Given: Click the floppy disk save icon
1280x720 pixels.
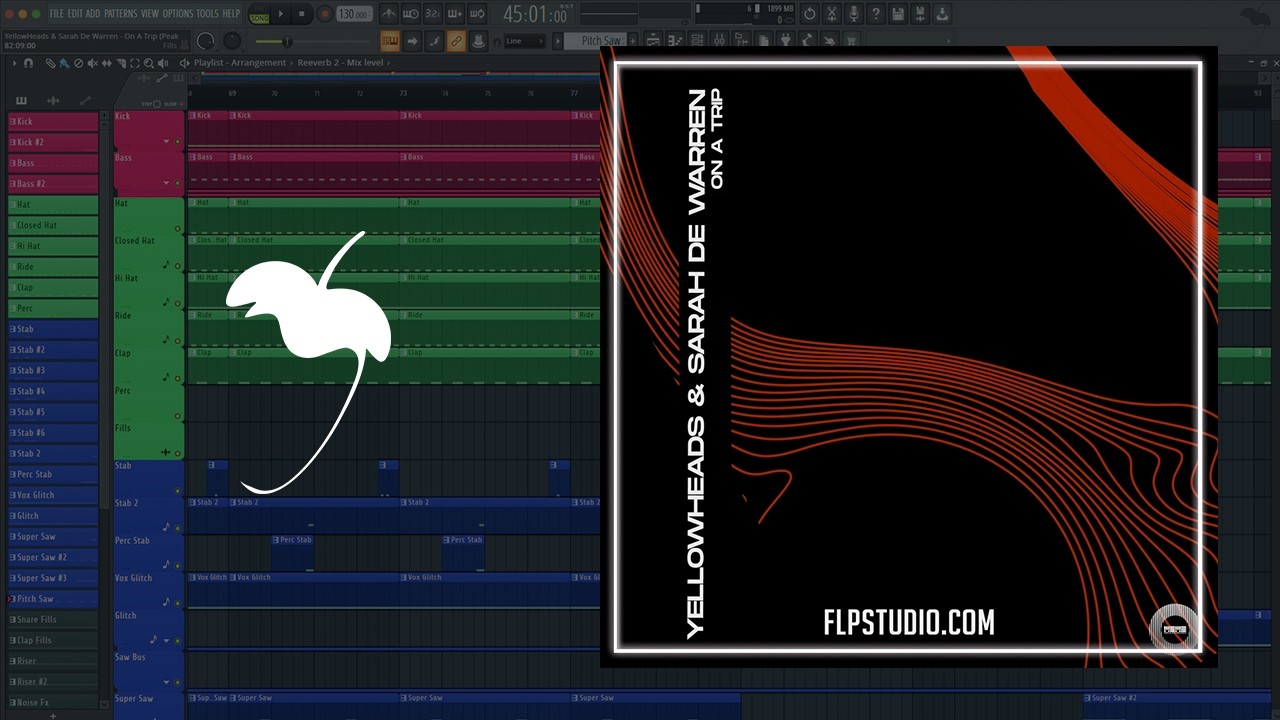Looking at the screenshot, I should pos(898,14).
